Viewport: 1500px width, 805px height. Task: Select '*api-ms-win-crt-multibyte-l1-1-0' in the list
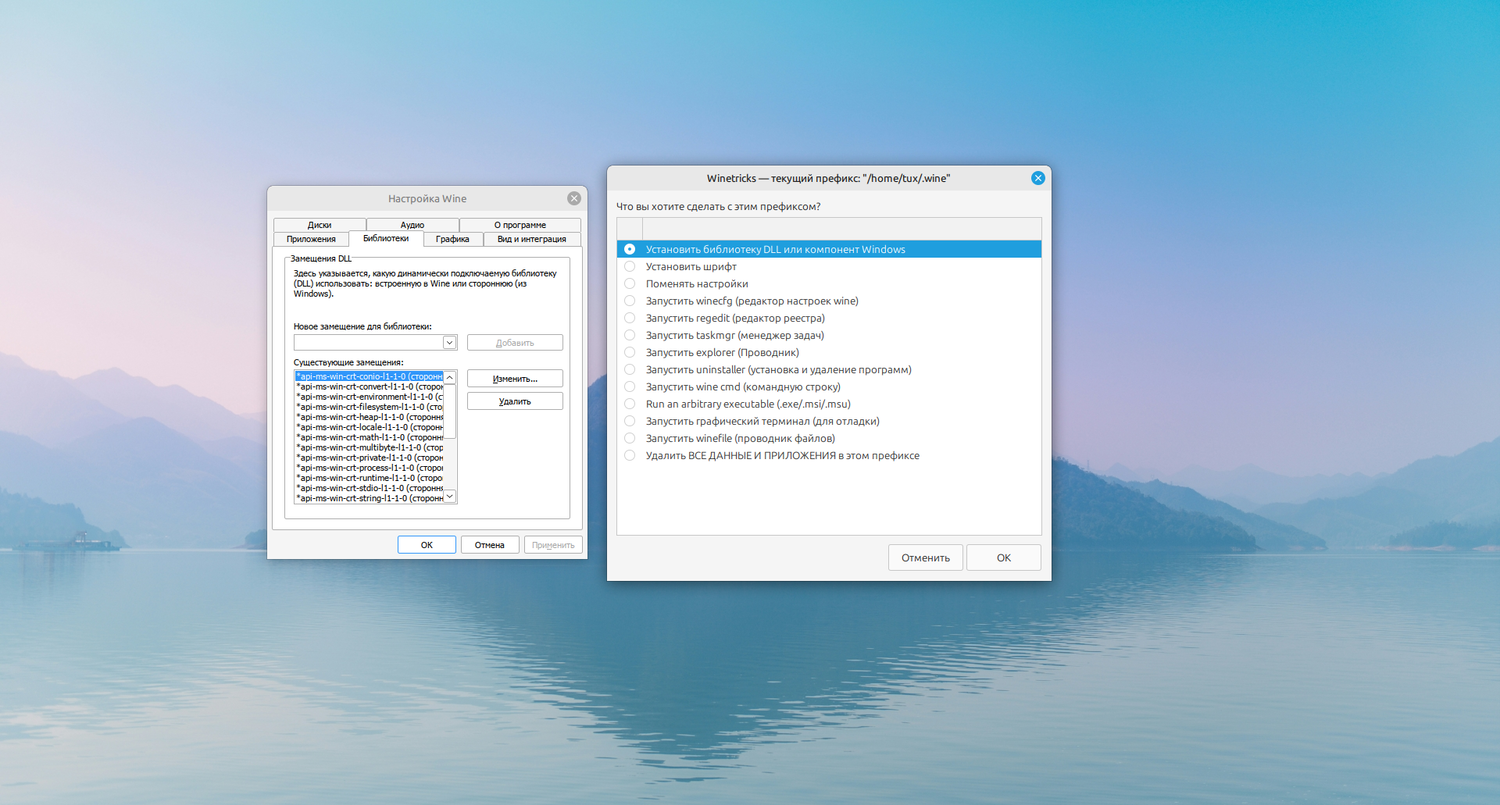click(x=369, y=448)
